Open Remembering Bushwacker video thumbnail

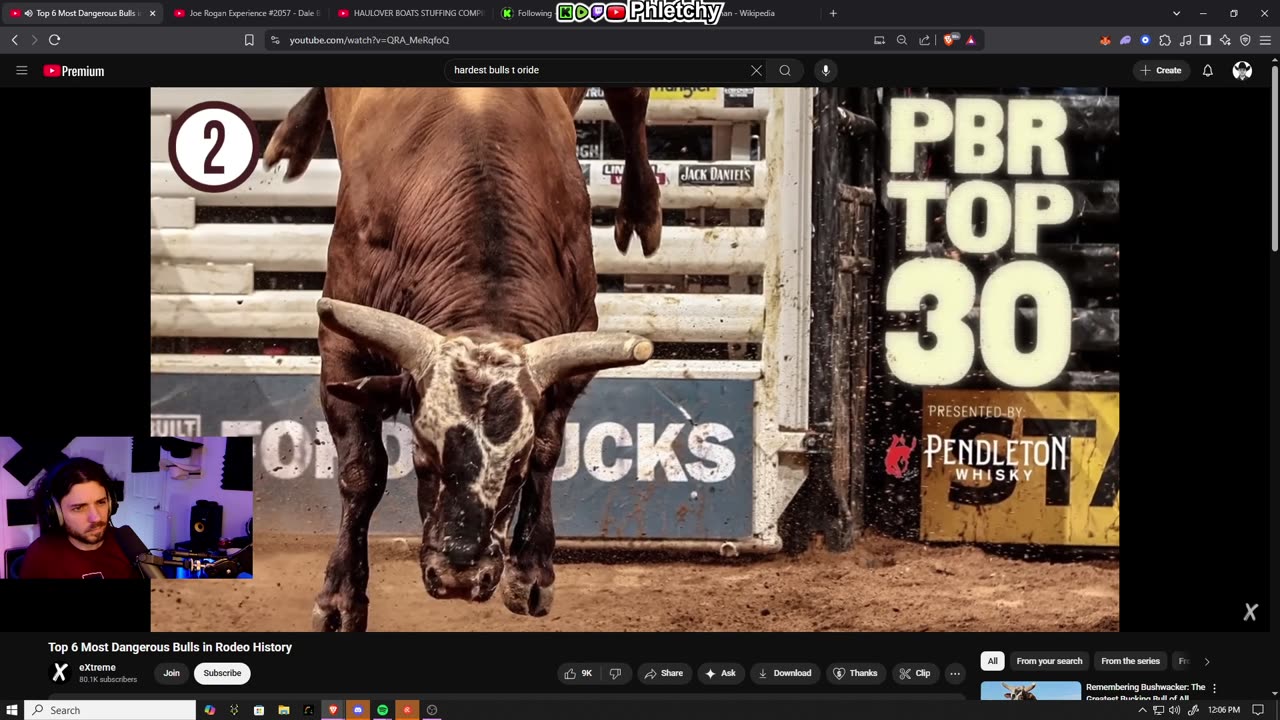click(1031, 691)
